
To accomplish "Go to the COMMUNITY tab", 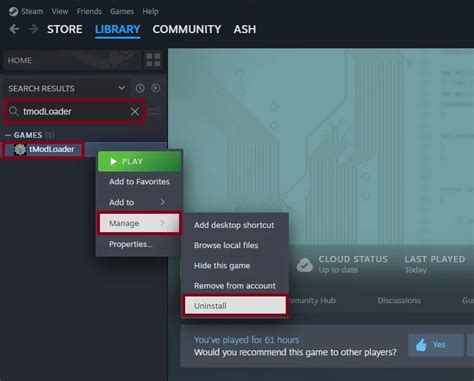I will tap(187, 29).
